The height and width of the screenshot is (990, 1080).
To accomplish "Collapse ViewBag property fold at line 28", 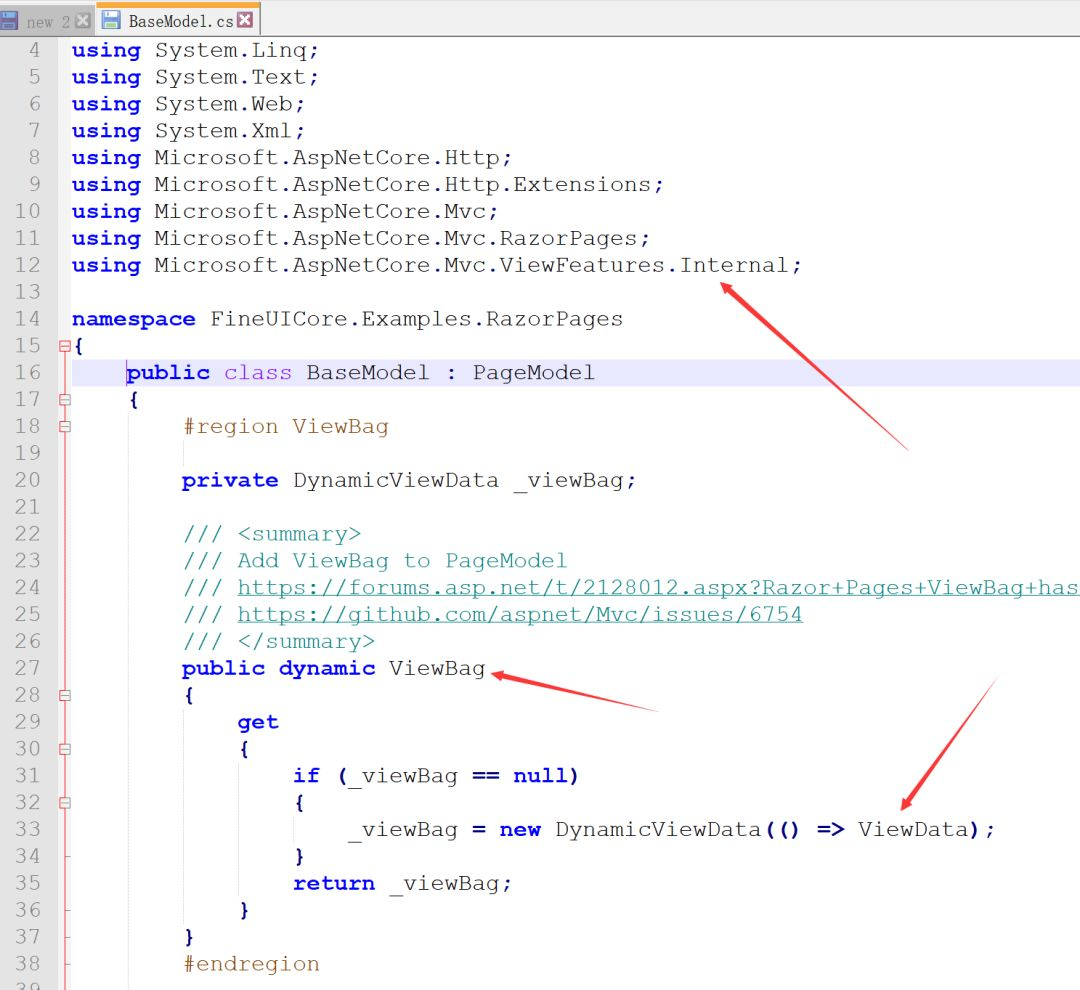I will [65, 695].
